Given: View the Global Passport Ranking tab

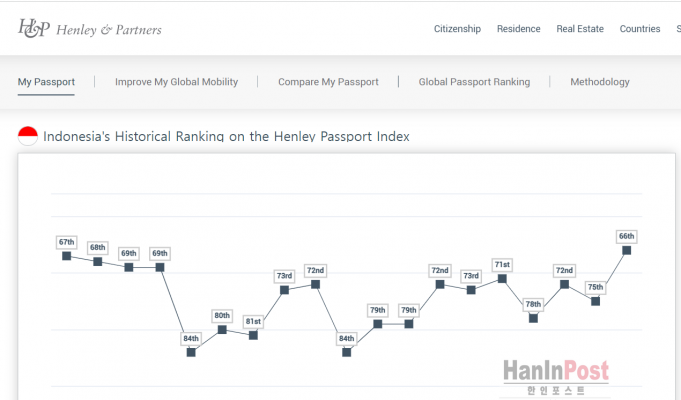Looking at the screenshot, I should pos(474,82).
